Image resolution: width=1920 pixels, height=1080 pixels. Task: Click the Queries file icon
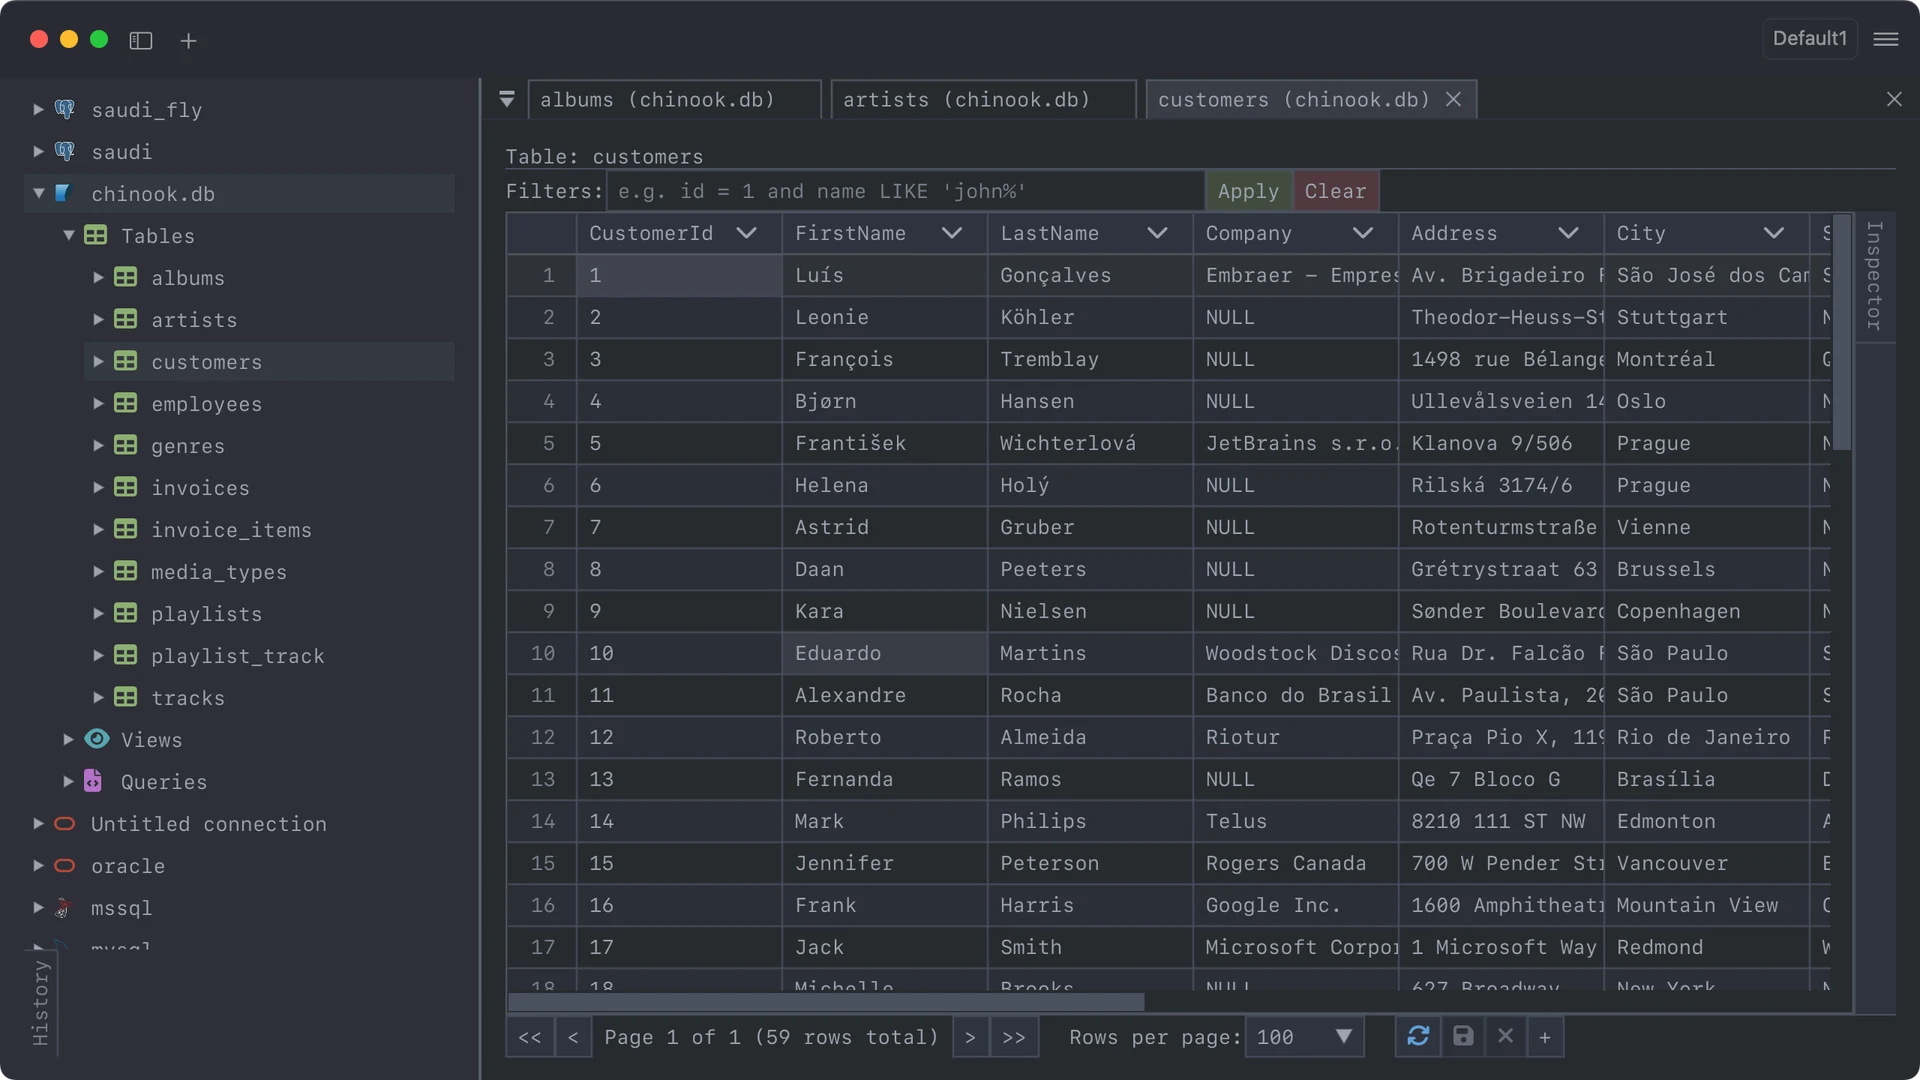click(93, 780)
